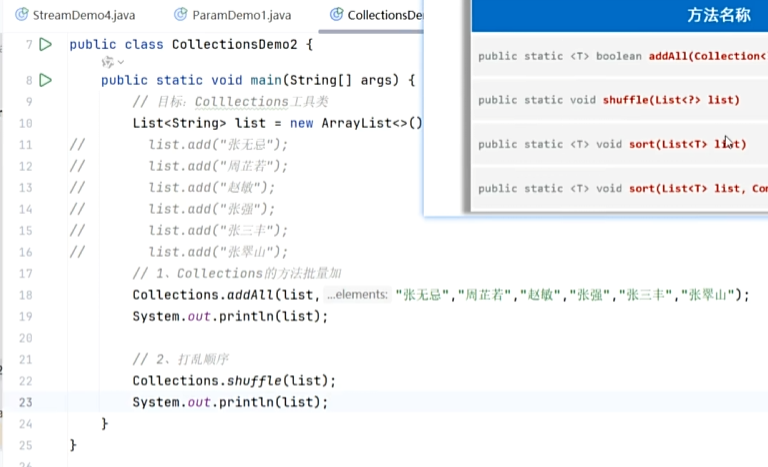The width and height of the screenshot is (768, 467).
Task: Expand the code author hint chevron above main
Action: (120, 62)
